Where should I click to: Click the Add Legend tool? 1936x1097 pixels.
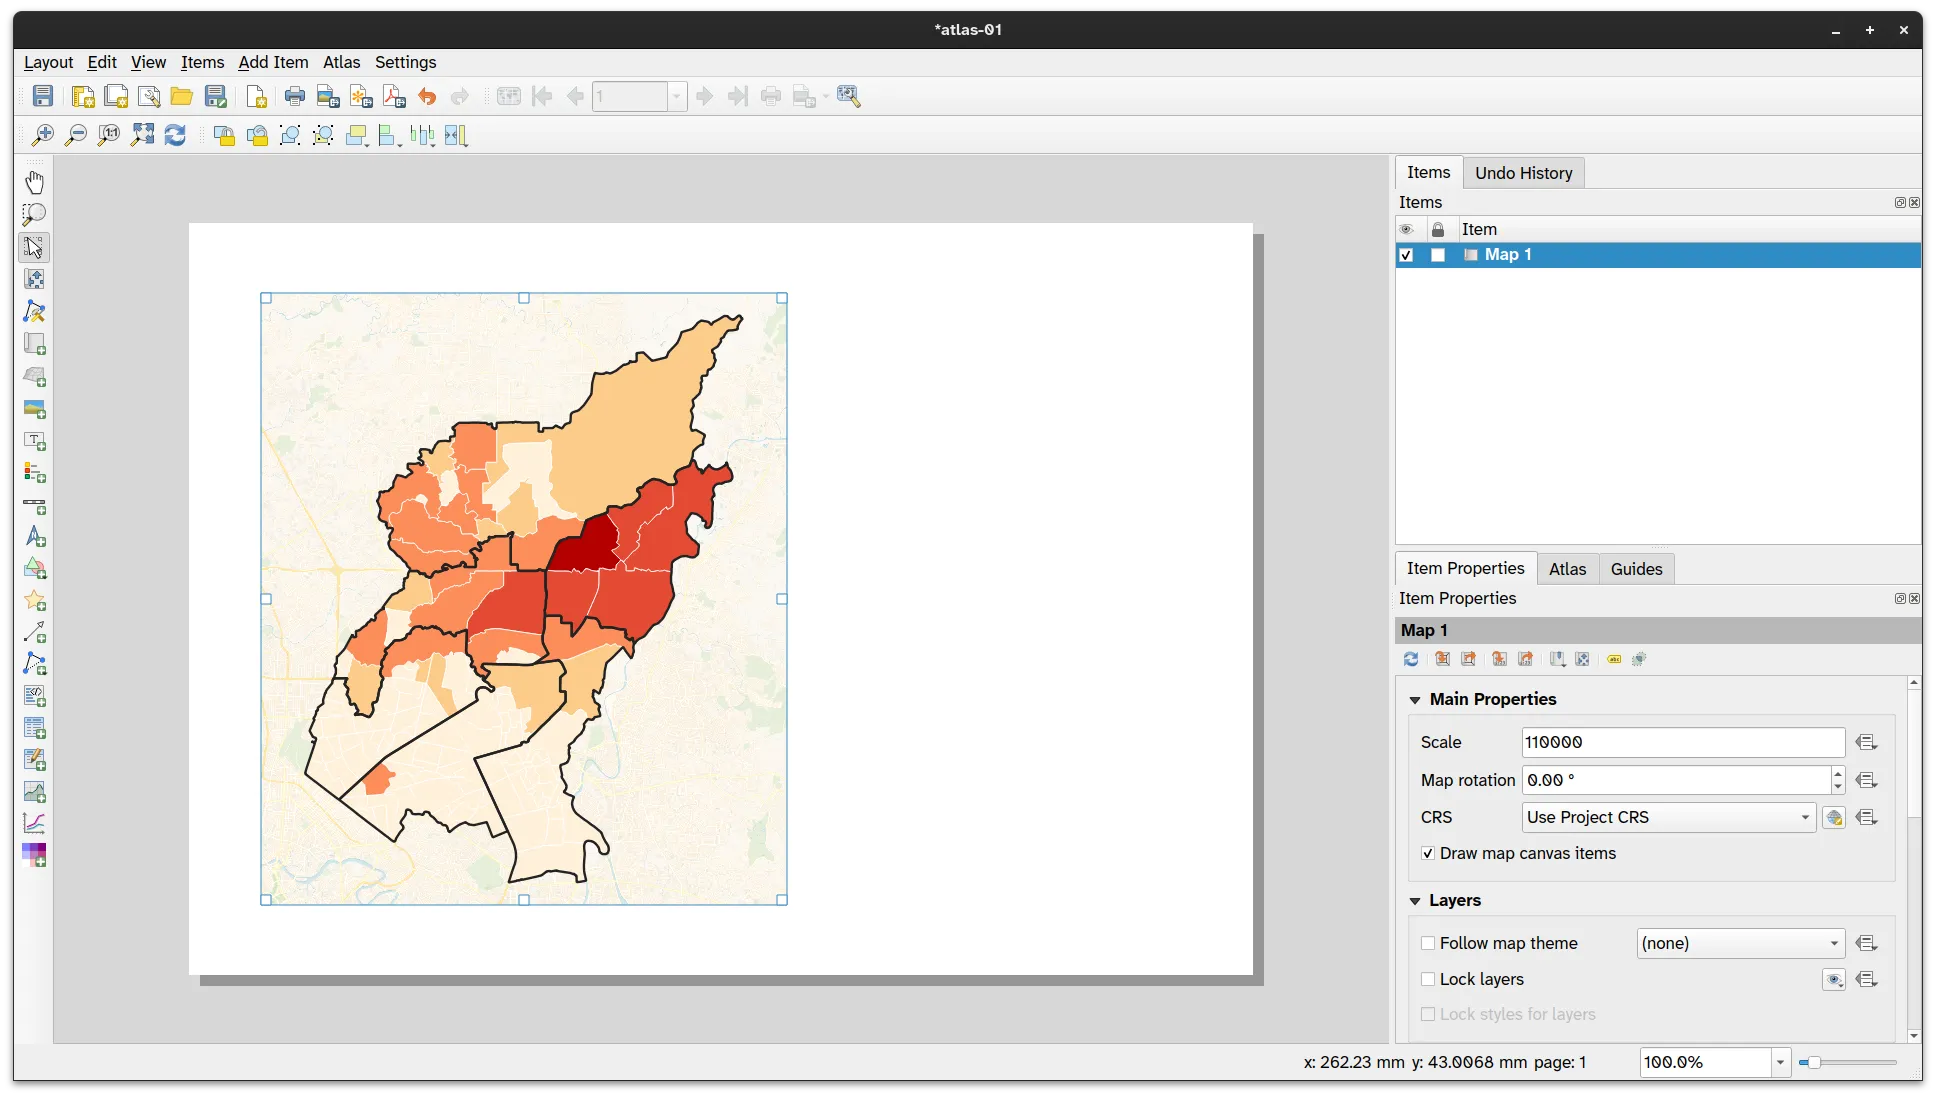(x=34, y=473)
